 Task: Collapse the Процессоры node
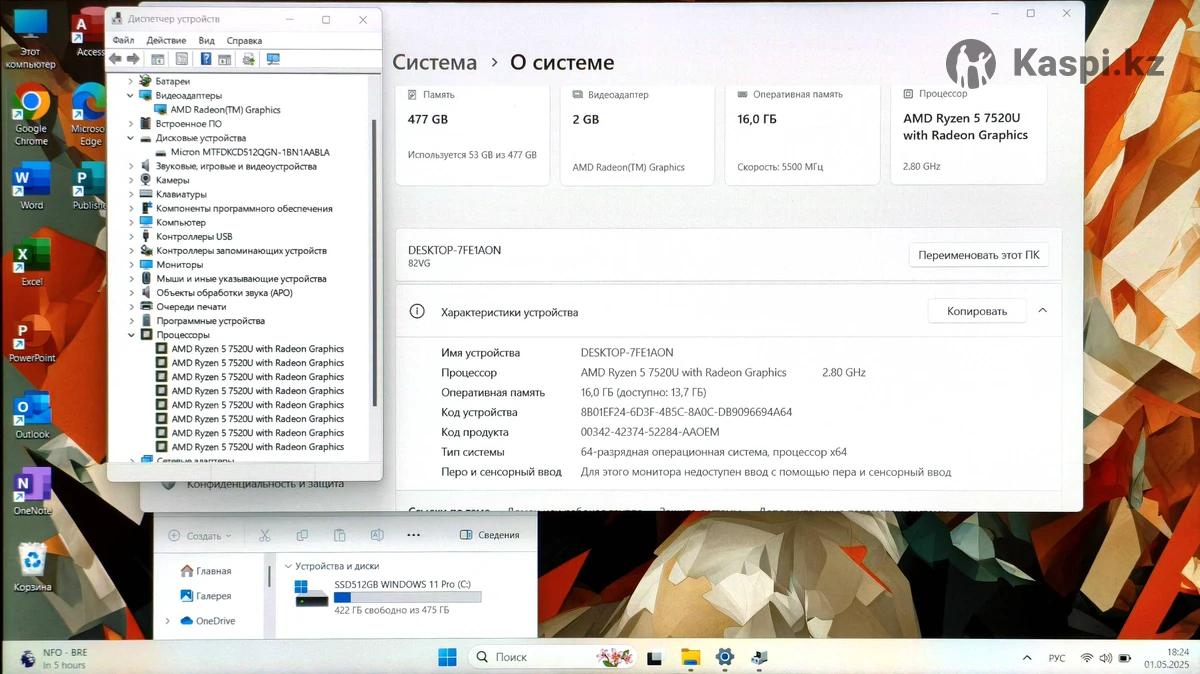pyautogui.click(x=131, y=335)
